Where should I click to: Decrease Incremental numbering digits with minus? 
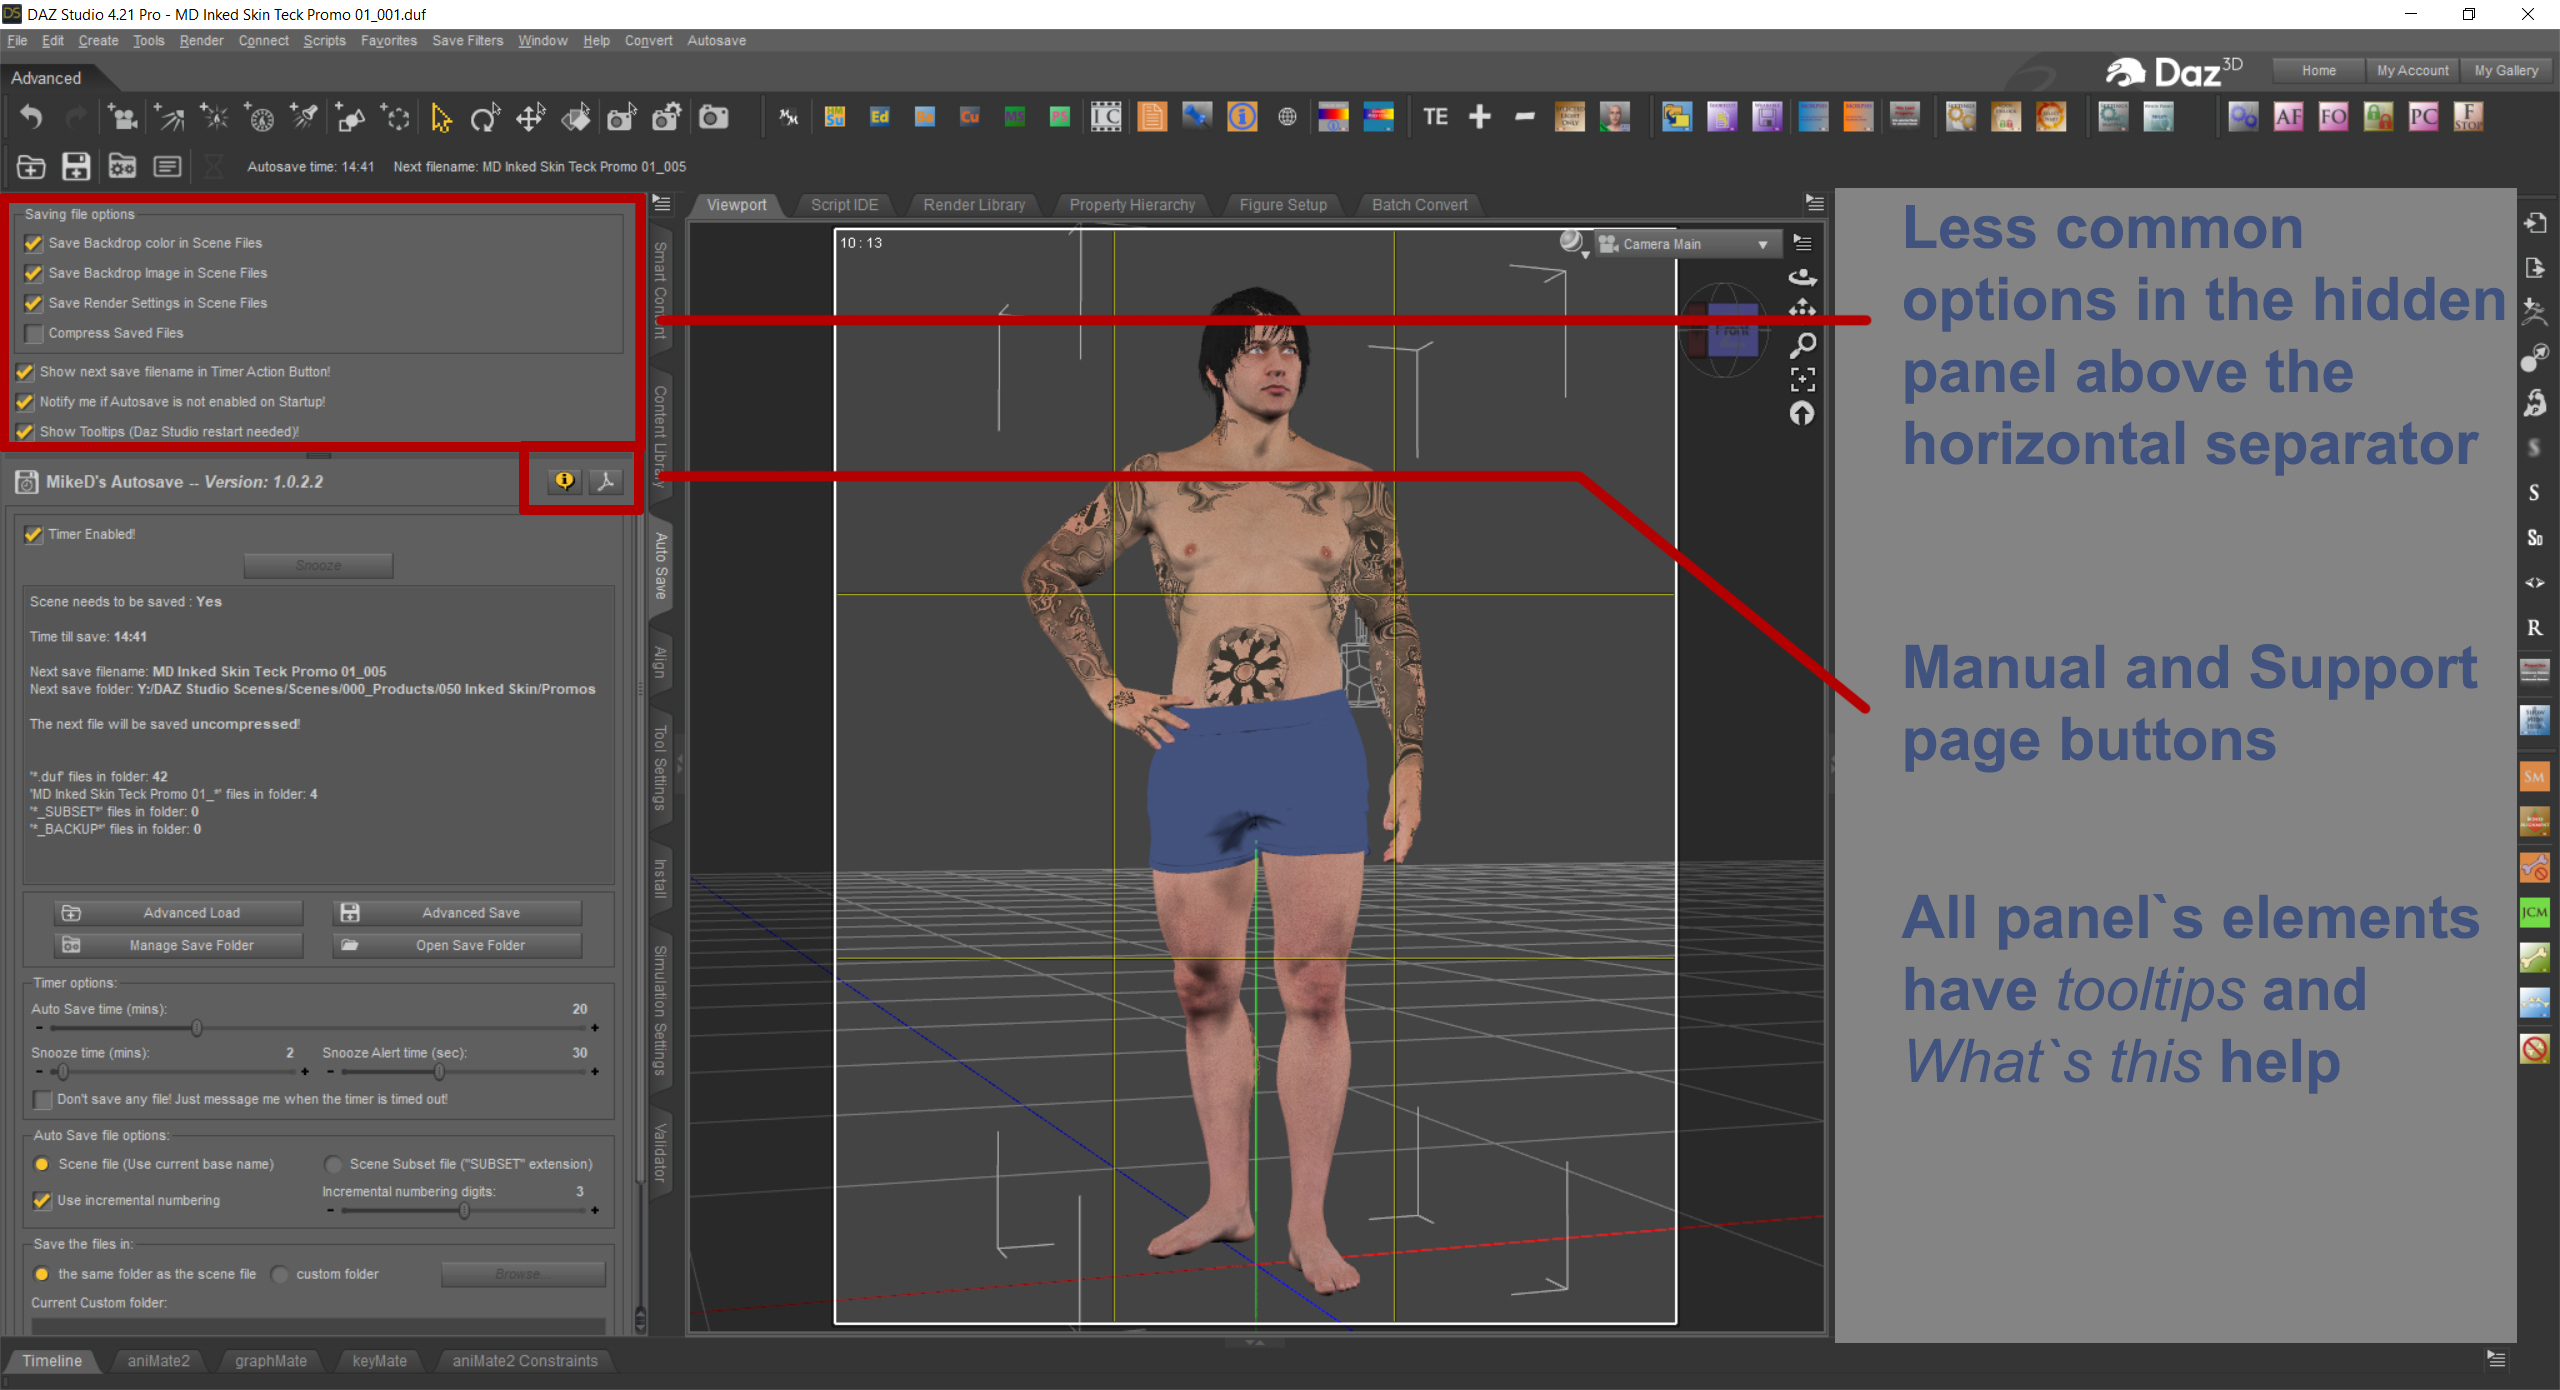330,1210
